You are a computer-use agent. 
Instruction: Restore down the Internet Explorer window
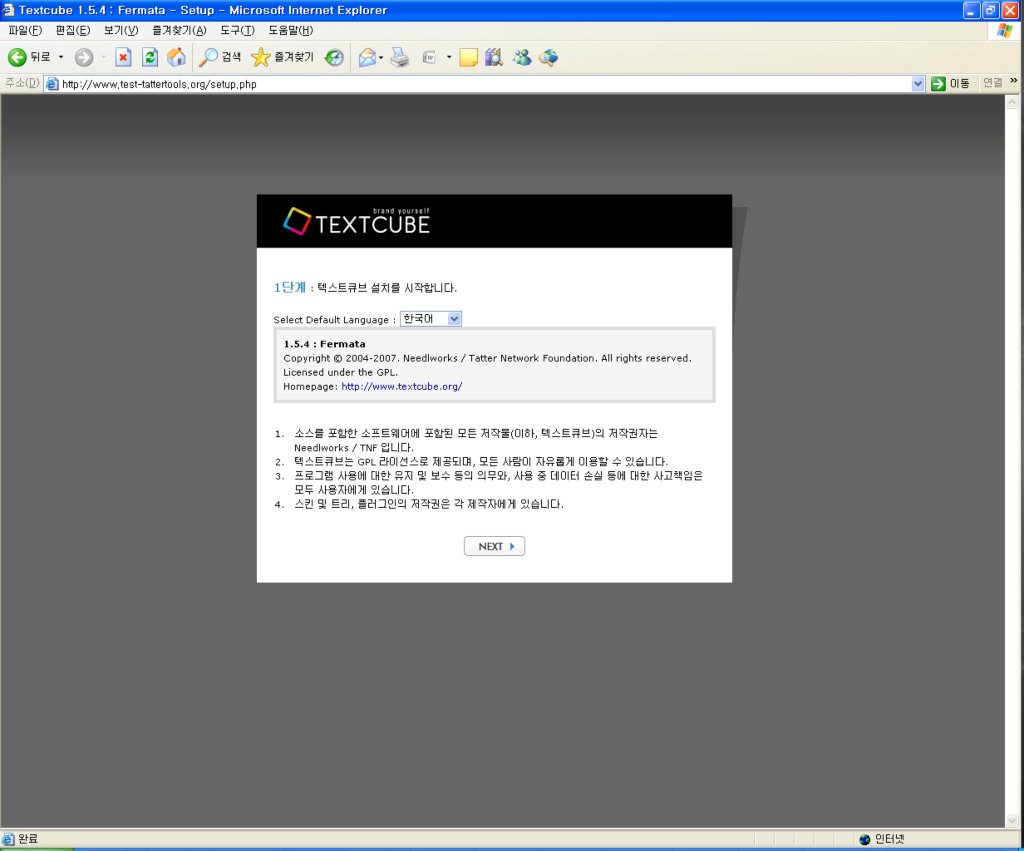click(x=991, y=10)
